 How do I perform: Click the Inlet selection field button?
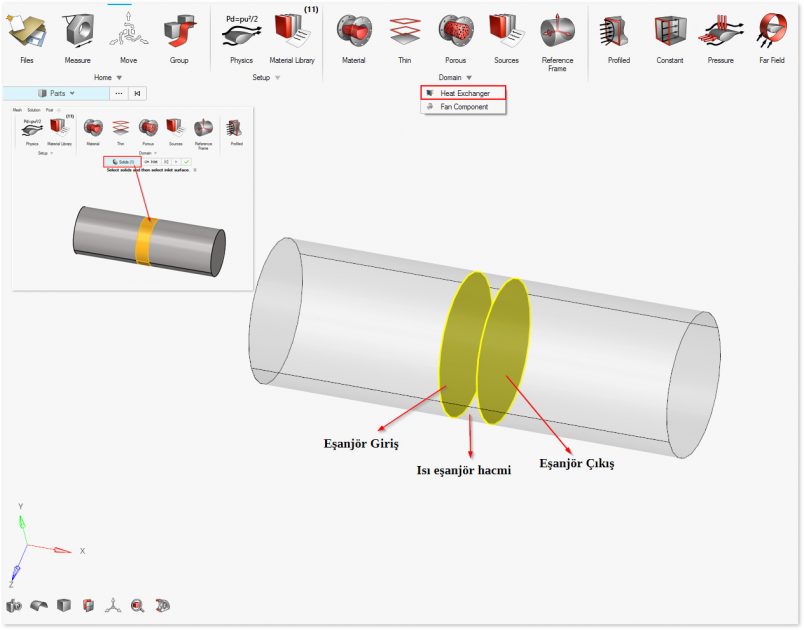(152, 161)
